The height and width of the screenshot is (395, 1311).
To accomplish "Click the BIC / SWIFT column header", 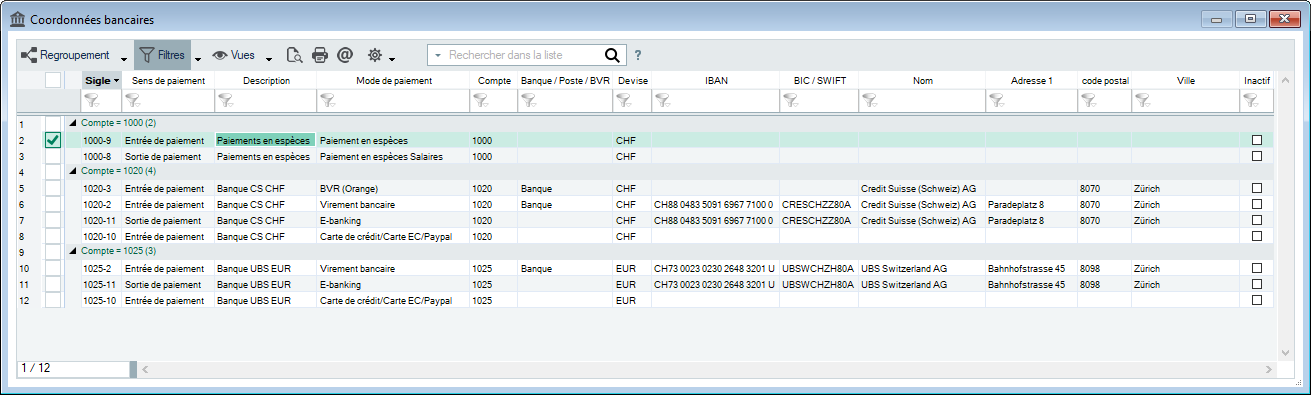I will point(818,80).
